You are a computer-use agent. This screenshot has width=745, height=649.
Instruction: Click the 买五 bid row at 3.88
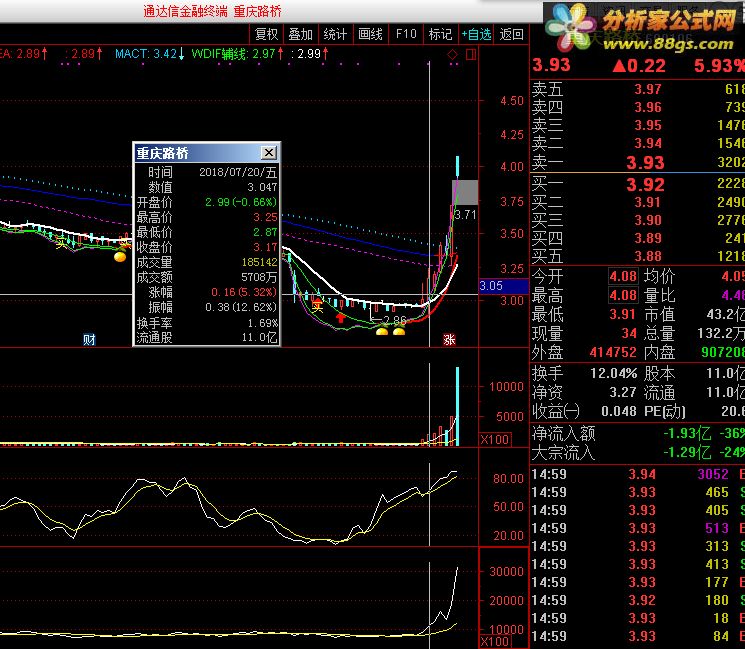(638, 257)
